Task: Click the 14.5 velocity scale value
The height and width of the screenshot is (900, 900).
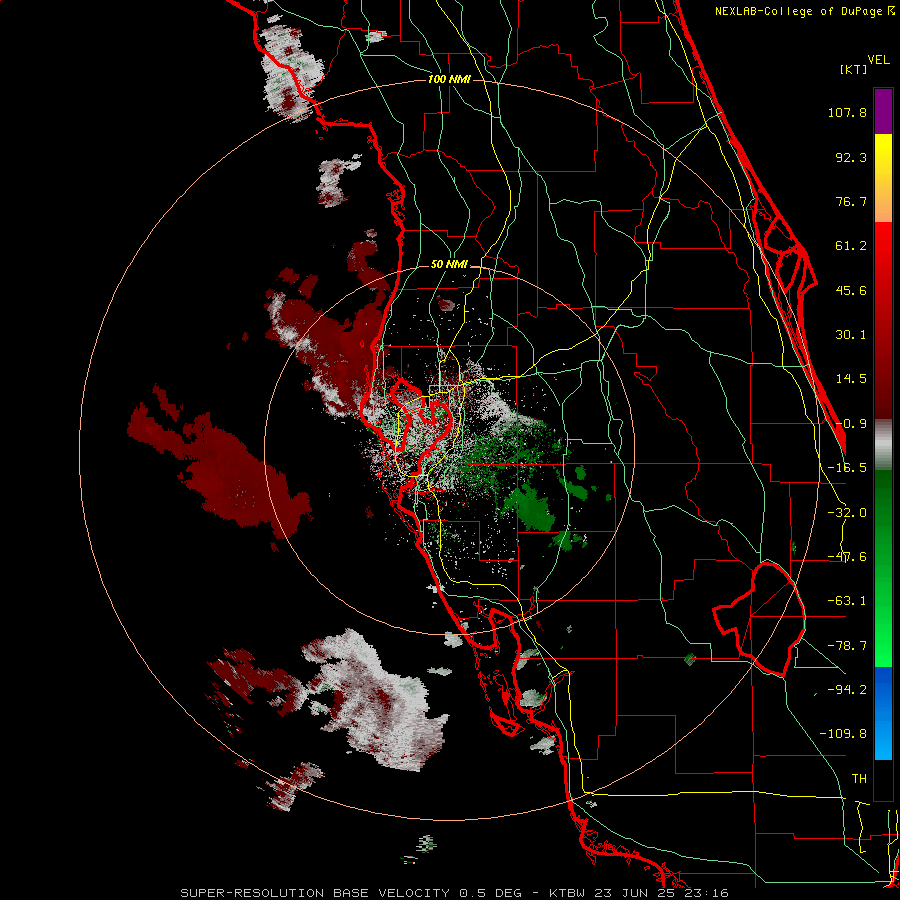Action: pos(851,379)
